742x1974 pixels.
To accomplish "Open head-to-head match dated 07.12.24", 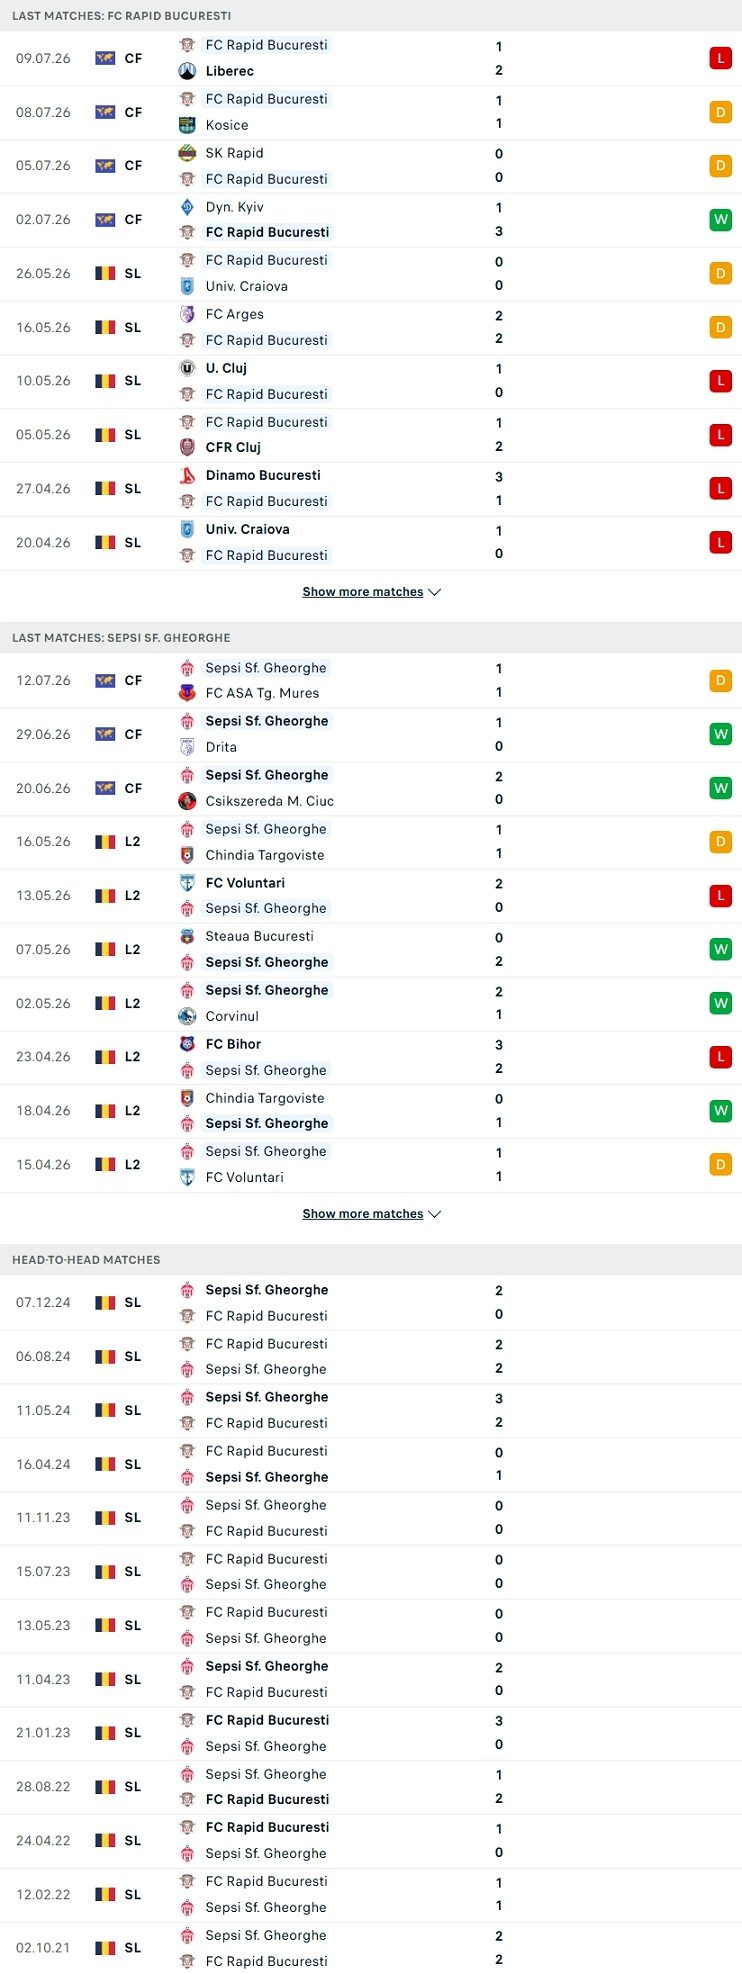I will pyautogui.click(x=371, y=1303).
